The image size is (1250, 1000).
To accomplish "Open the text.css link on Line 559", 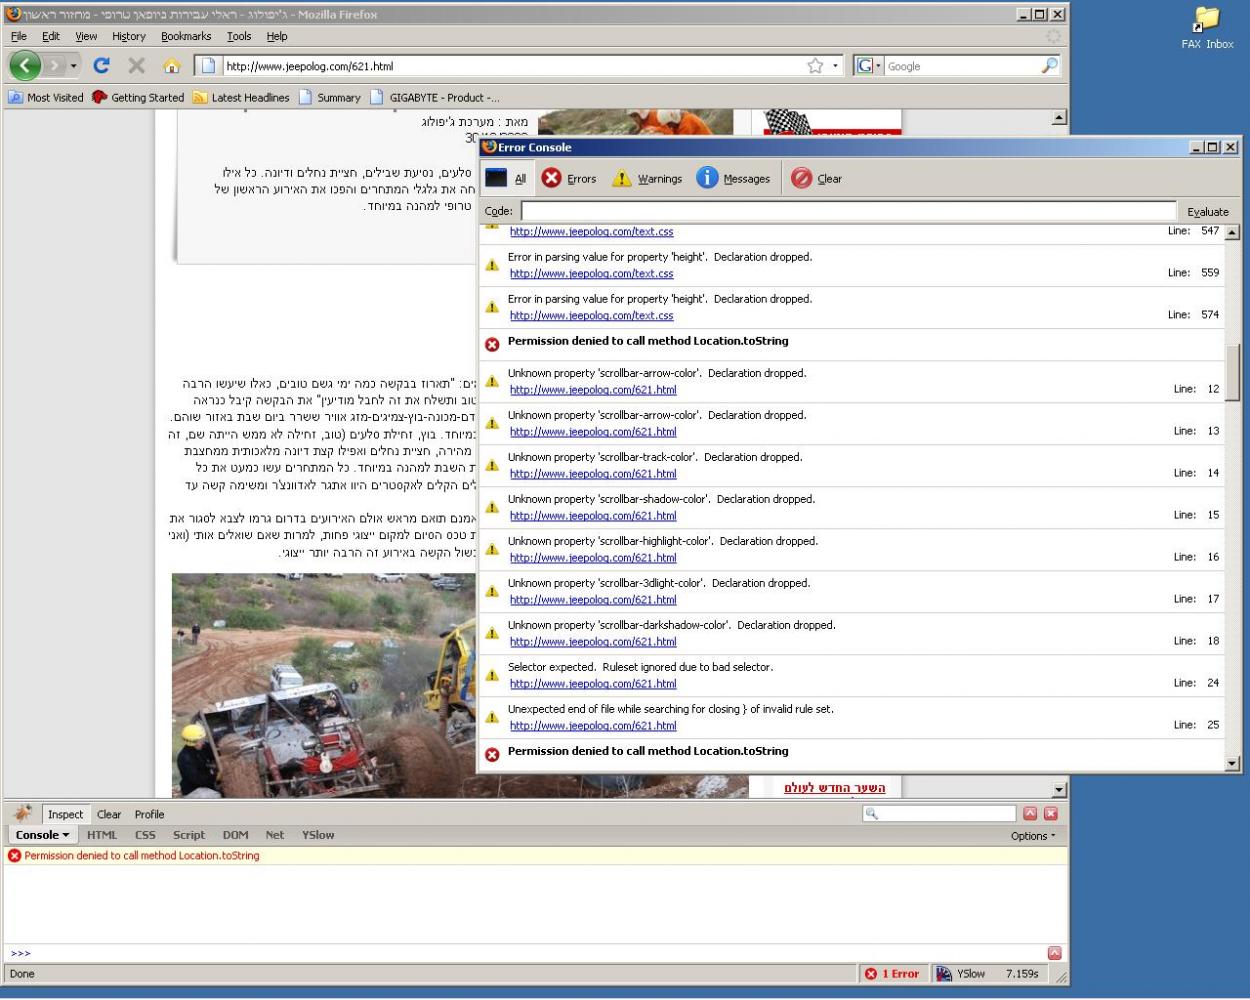I will [x=591, y=273].
